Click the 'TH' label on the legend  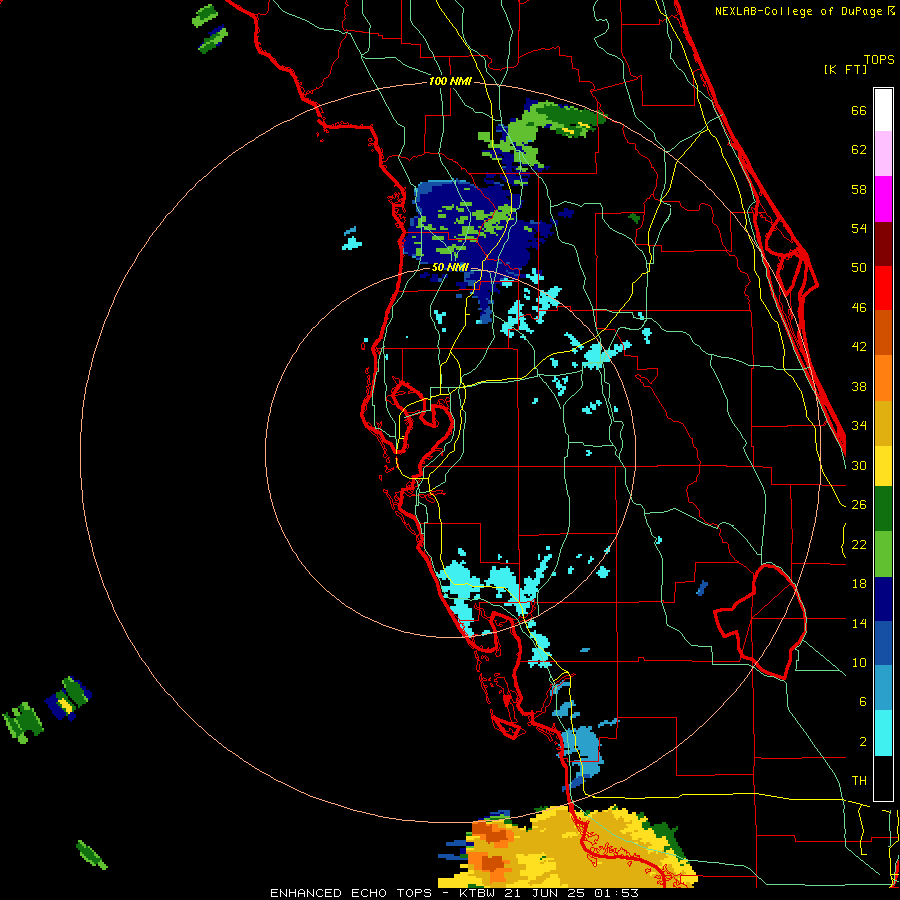pyautogui.click(x=859, y=780)
